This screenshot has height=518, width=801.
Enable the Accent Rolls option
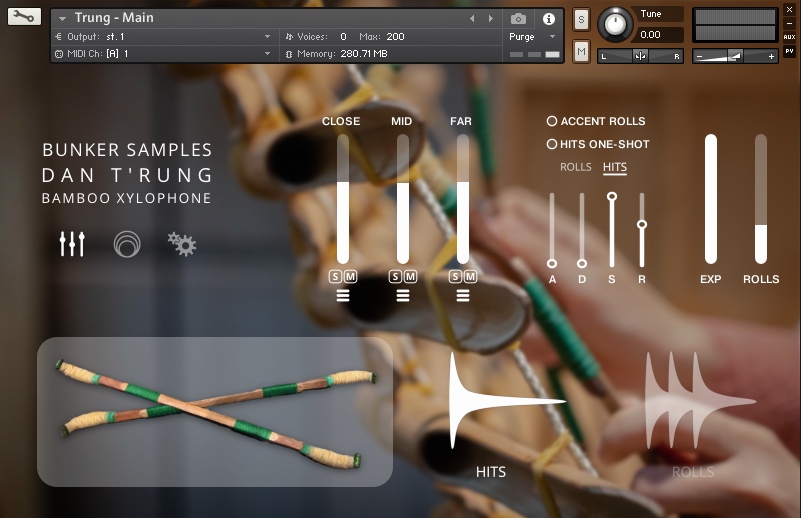click(x=552, y=121)
